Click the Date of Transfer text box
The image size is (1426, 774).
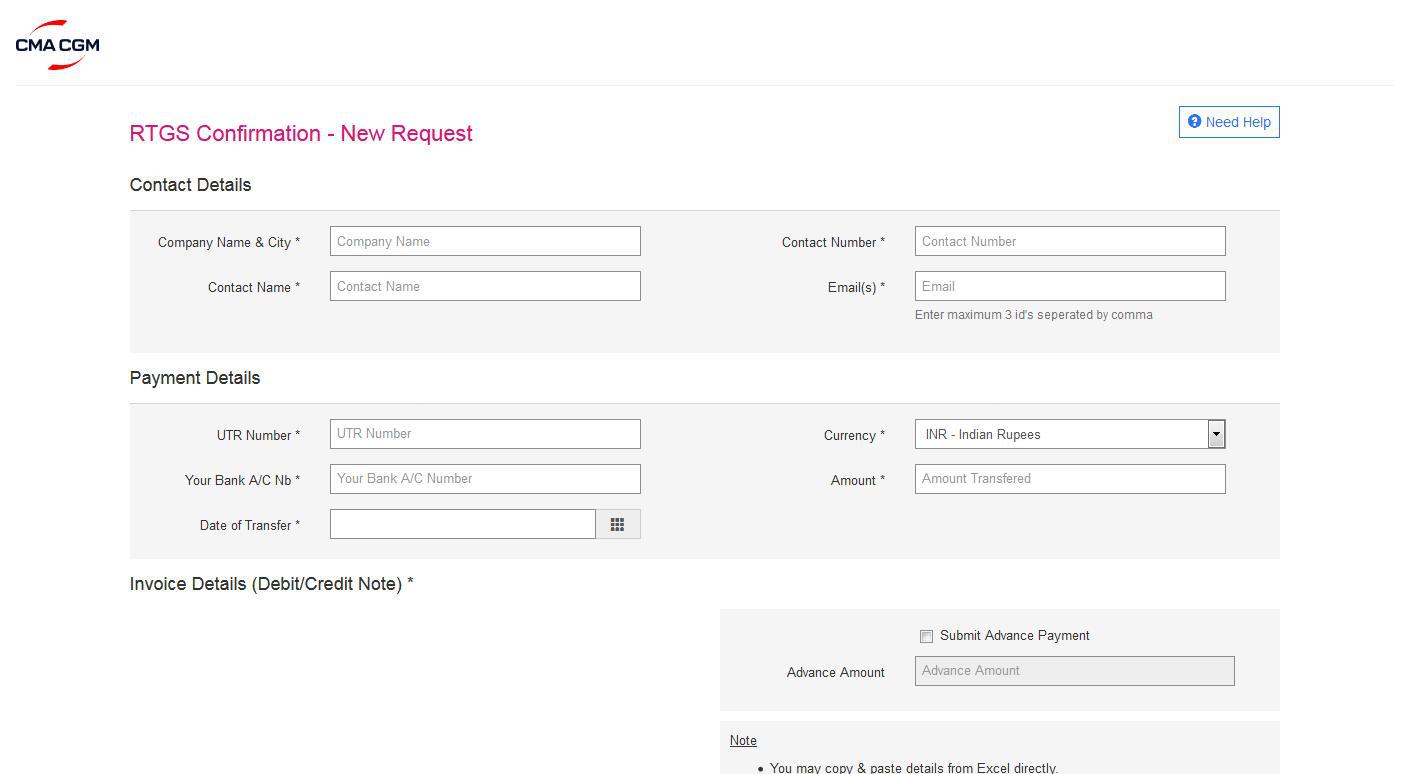point(463,524)
